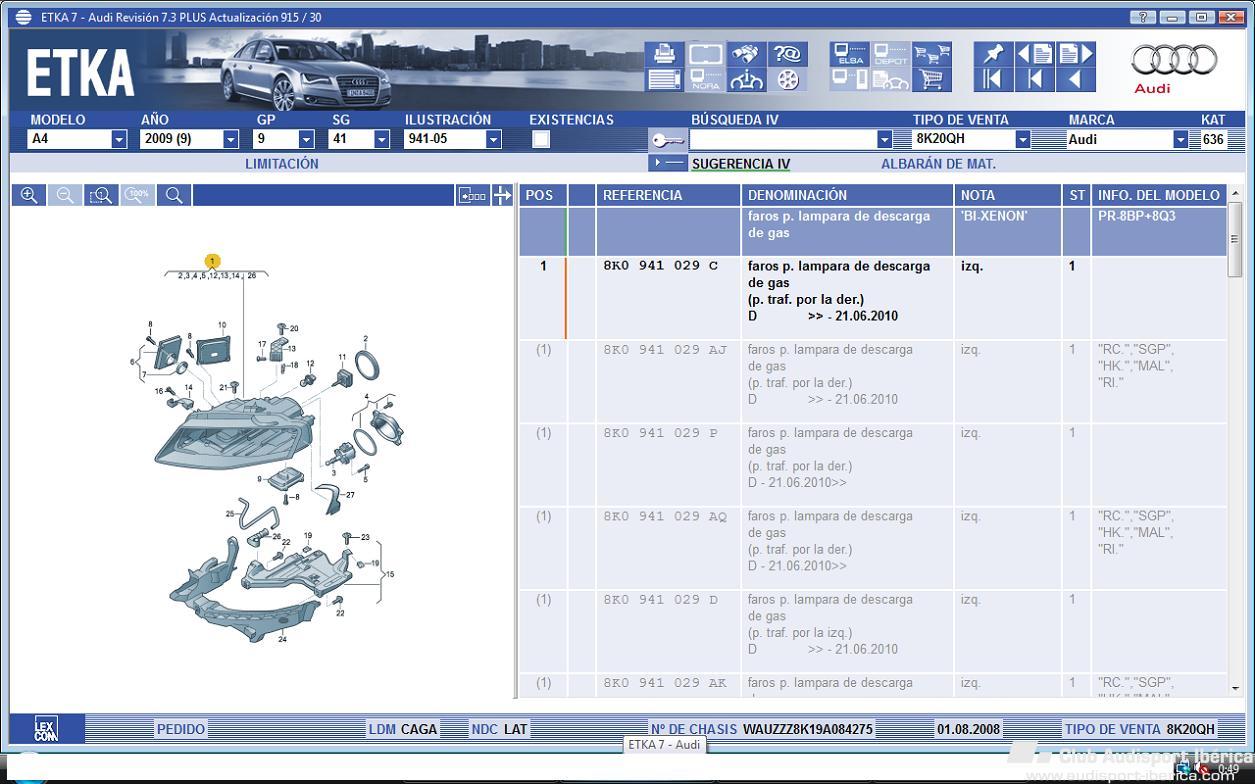Zoom in on the illustration
The width and height of the screenshot is (1255, 784).
(x=29, y=196)
